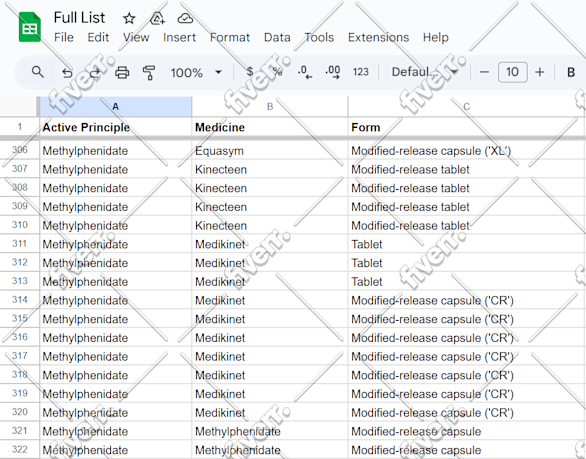Redo the last action
Screen dimensions: 586x459
tap(95, 72)
